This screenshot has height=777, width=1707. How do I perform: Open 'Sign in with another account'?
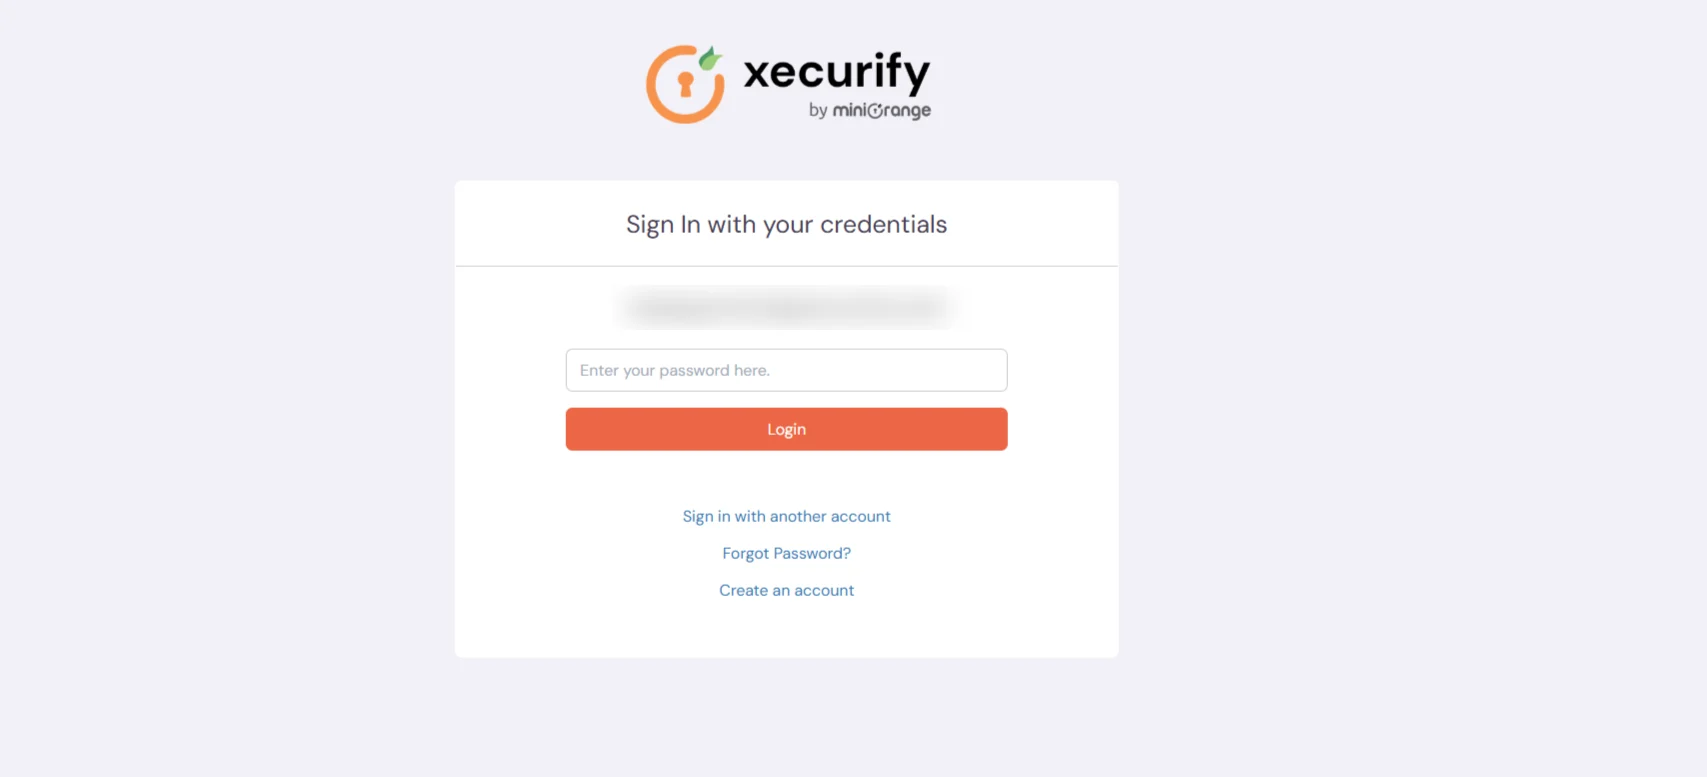coord(786,516)
